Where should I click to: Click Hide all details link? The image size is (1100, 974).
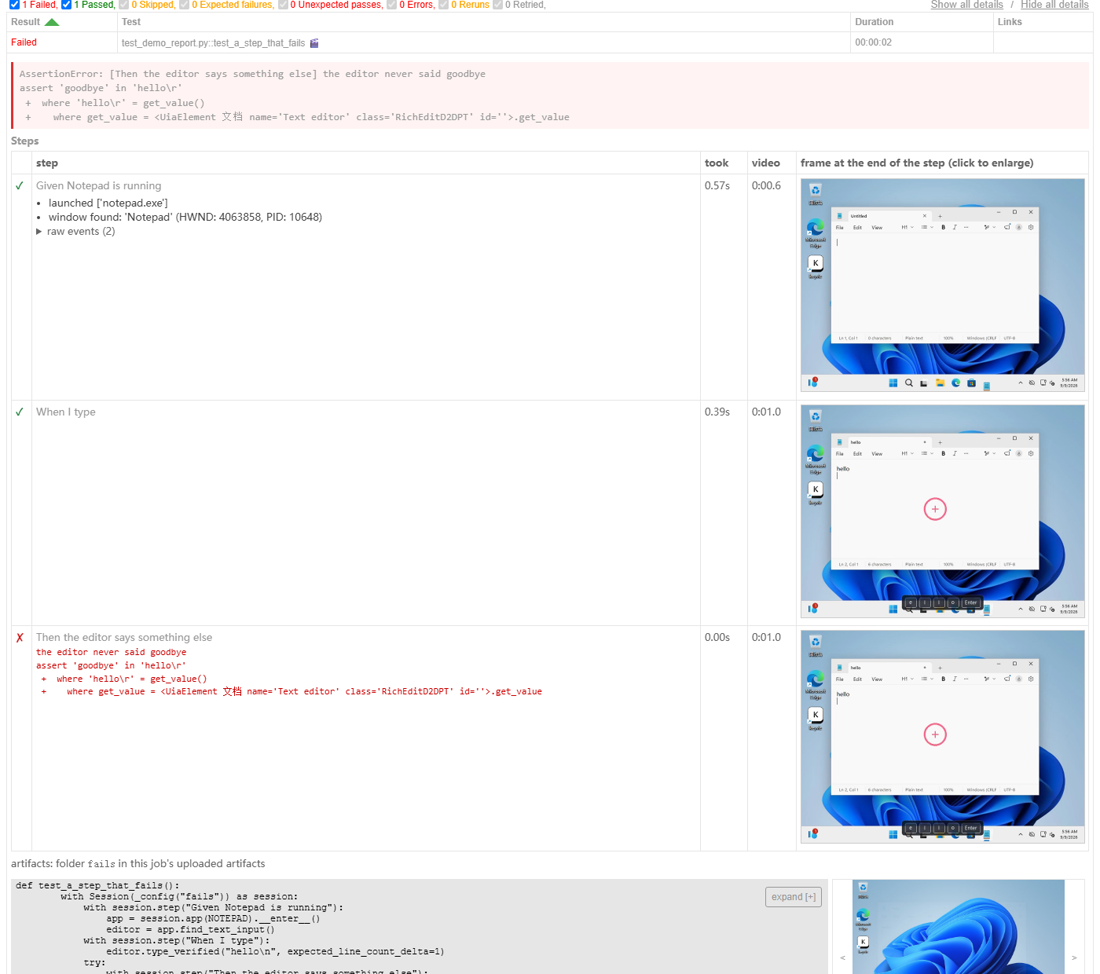click(x=1054, y=5)
